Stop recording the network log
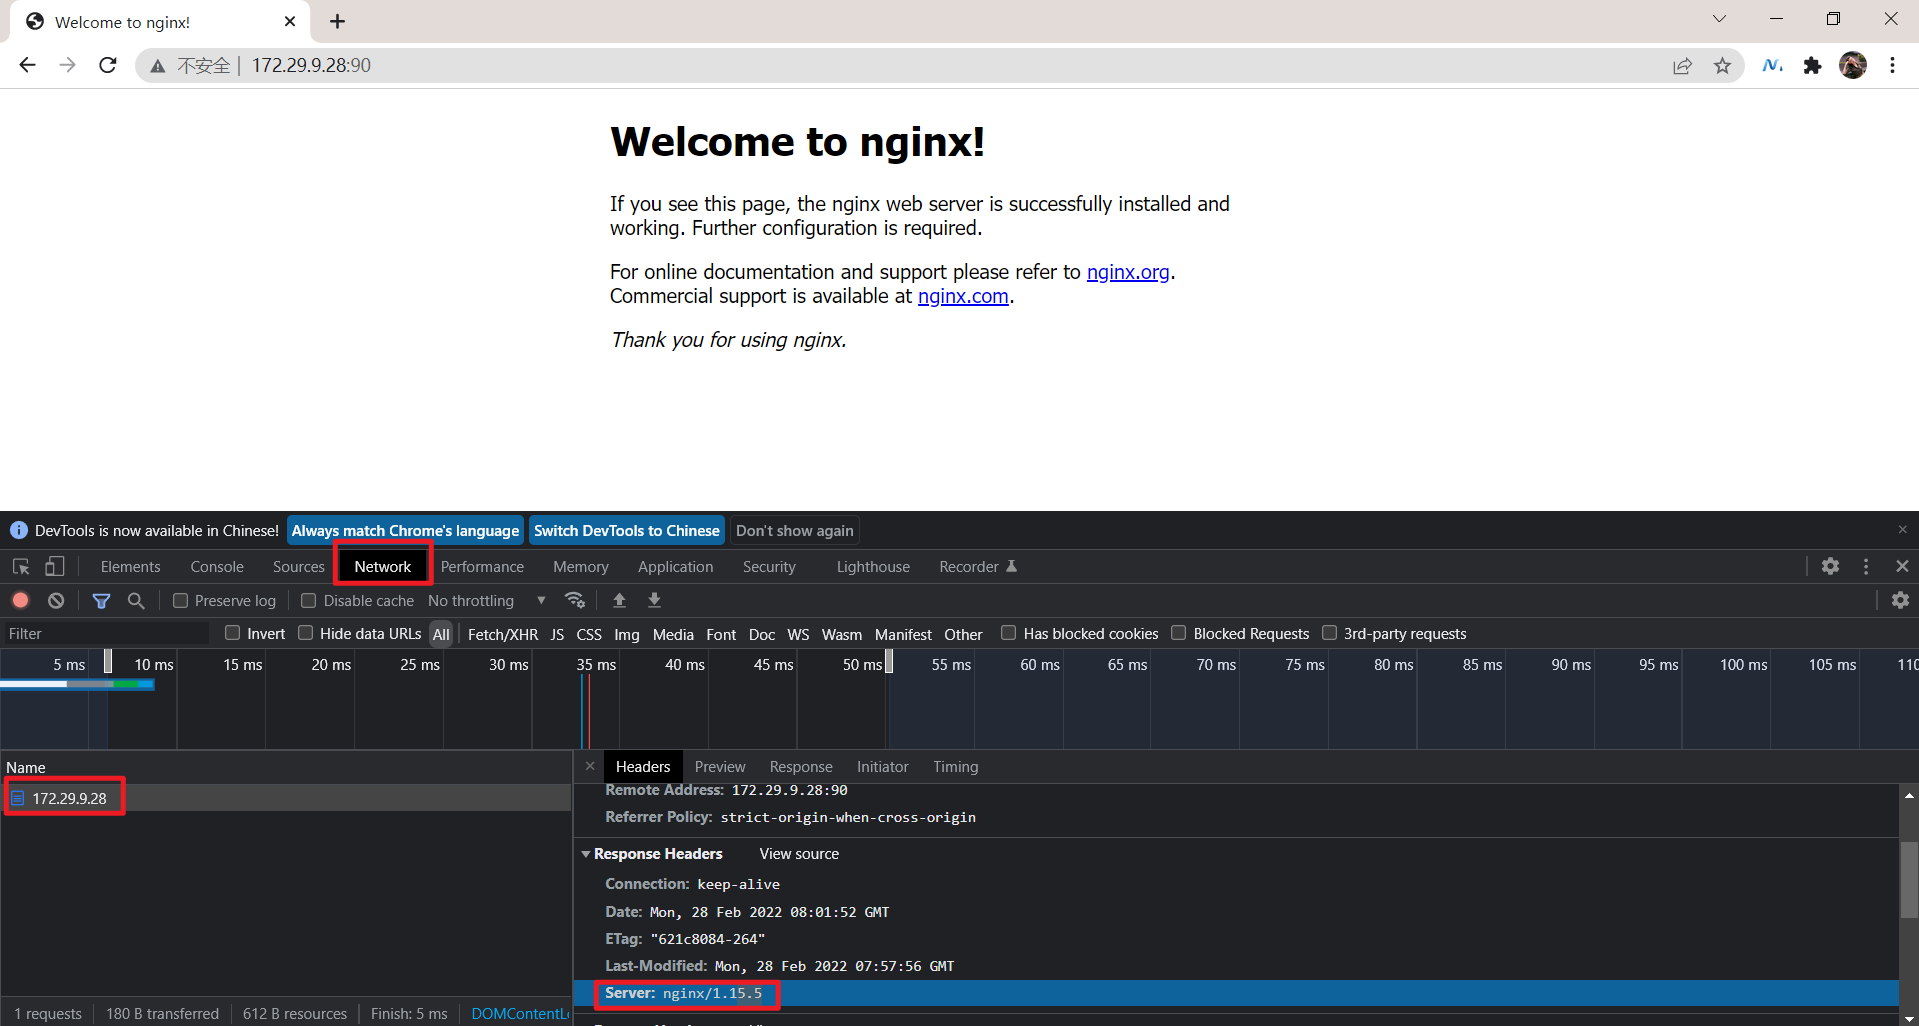Screen dimensions: 1919x1026 (x=21, y=600)
